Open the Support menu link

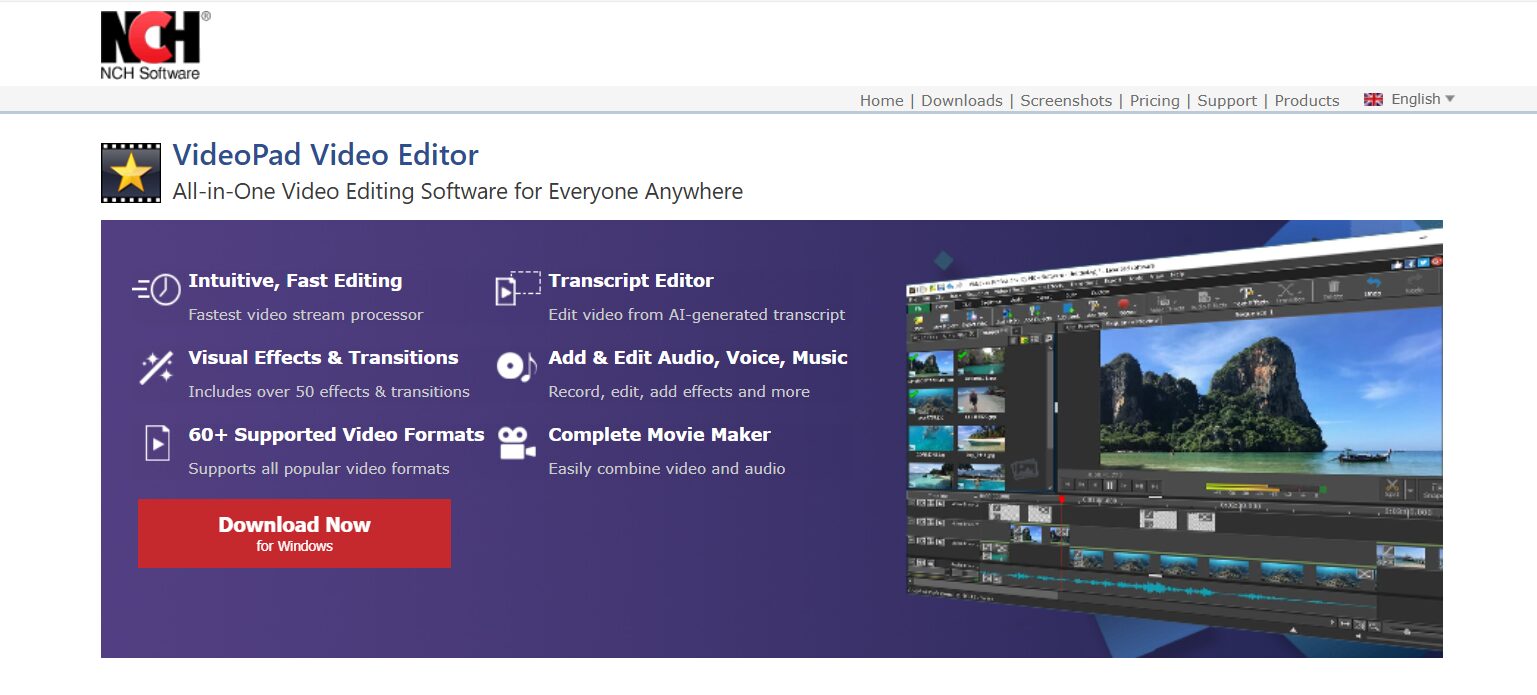(x=1227, y=101)
